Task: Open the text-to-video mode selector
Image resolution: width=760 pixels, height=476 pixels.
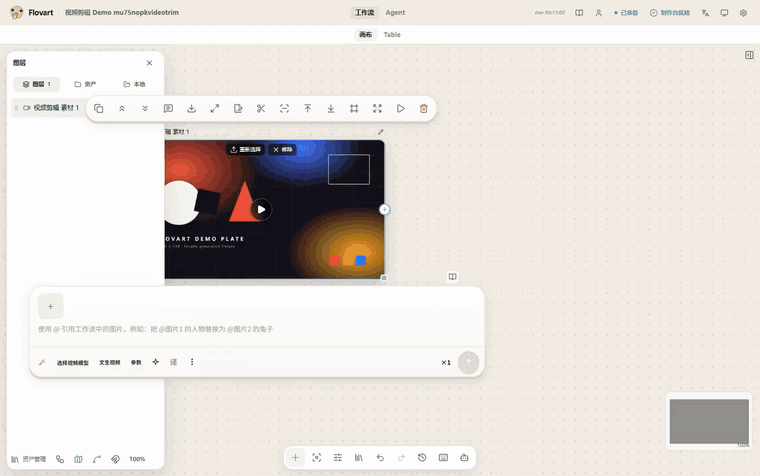Action: pyautogui.click(x=110, y=363)
